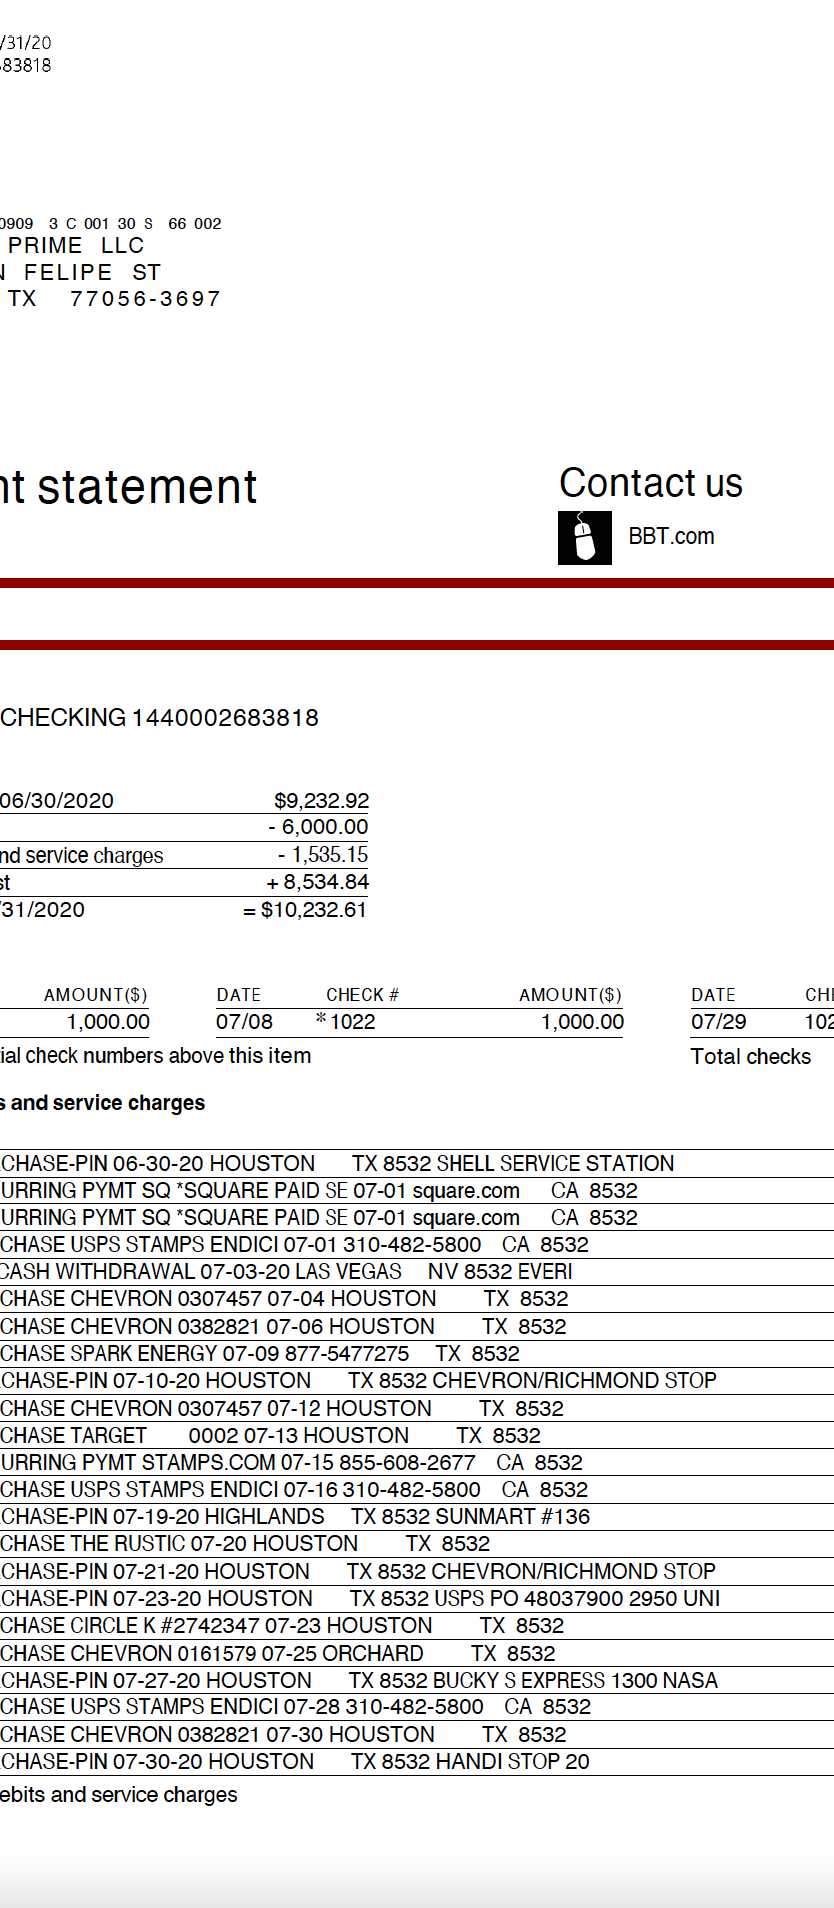Select the bold 's and service charges' heading

coord(103,1103)
